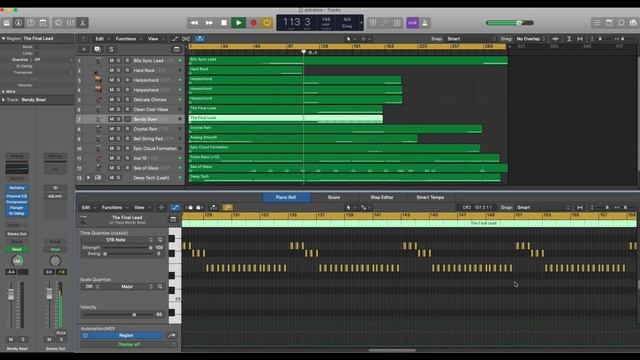Open the Alchemy instrument slot

coord(17,188)
